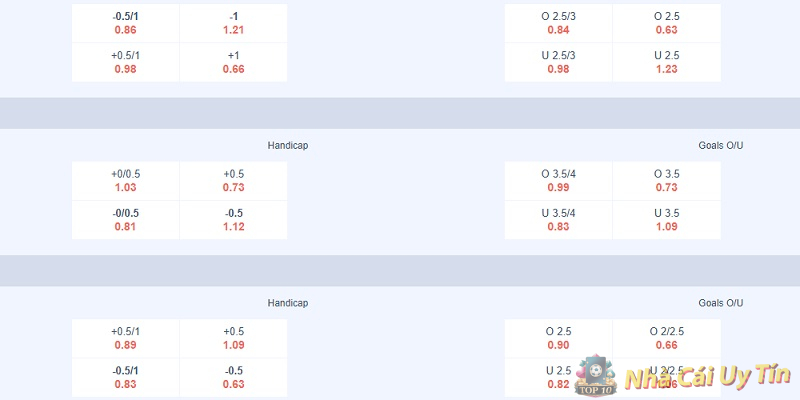Choose handicap +0.5 at odds 0.73

(x=233, y=180)
